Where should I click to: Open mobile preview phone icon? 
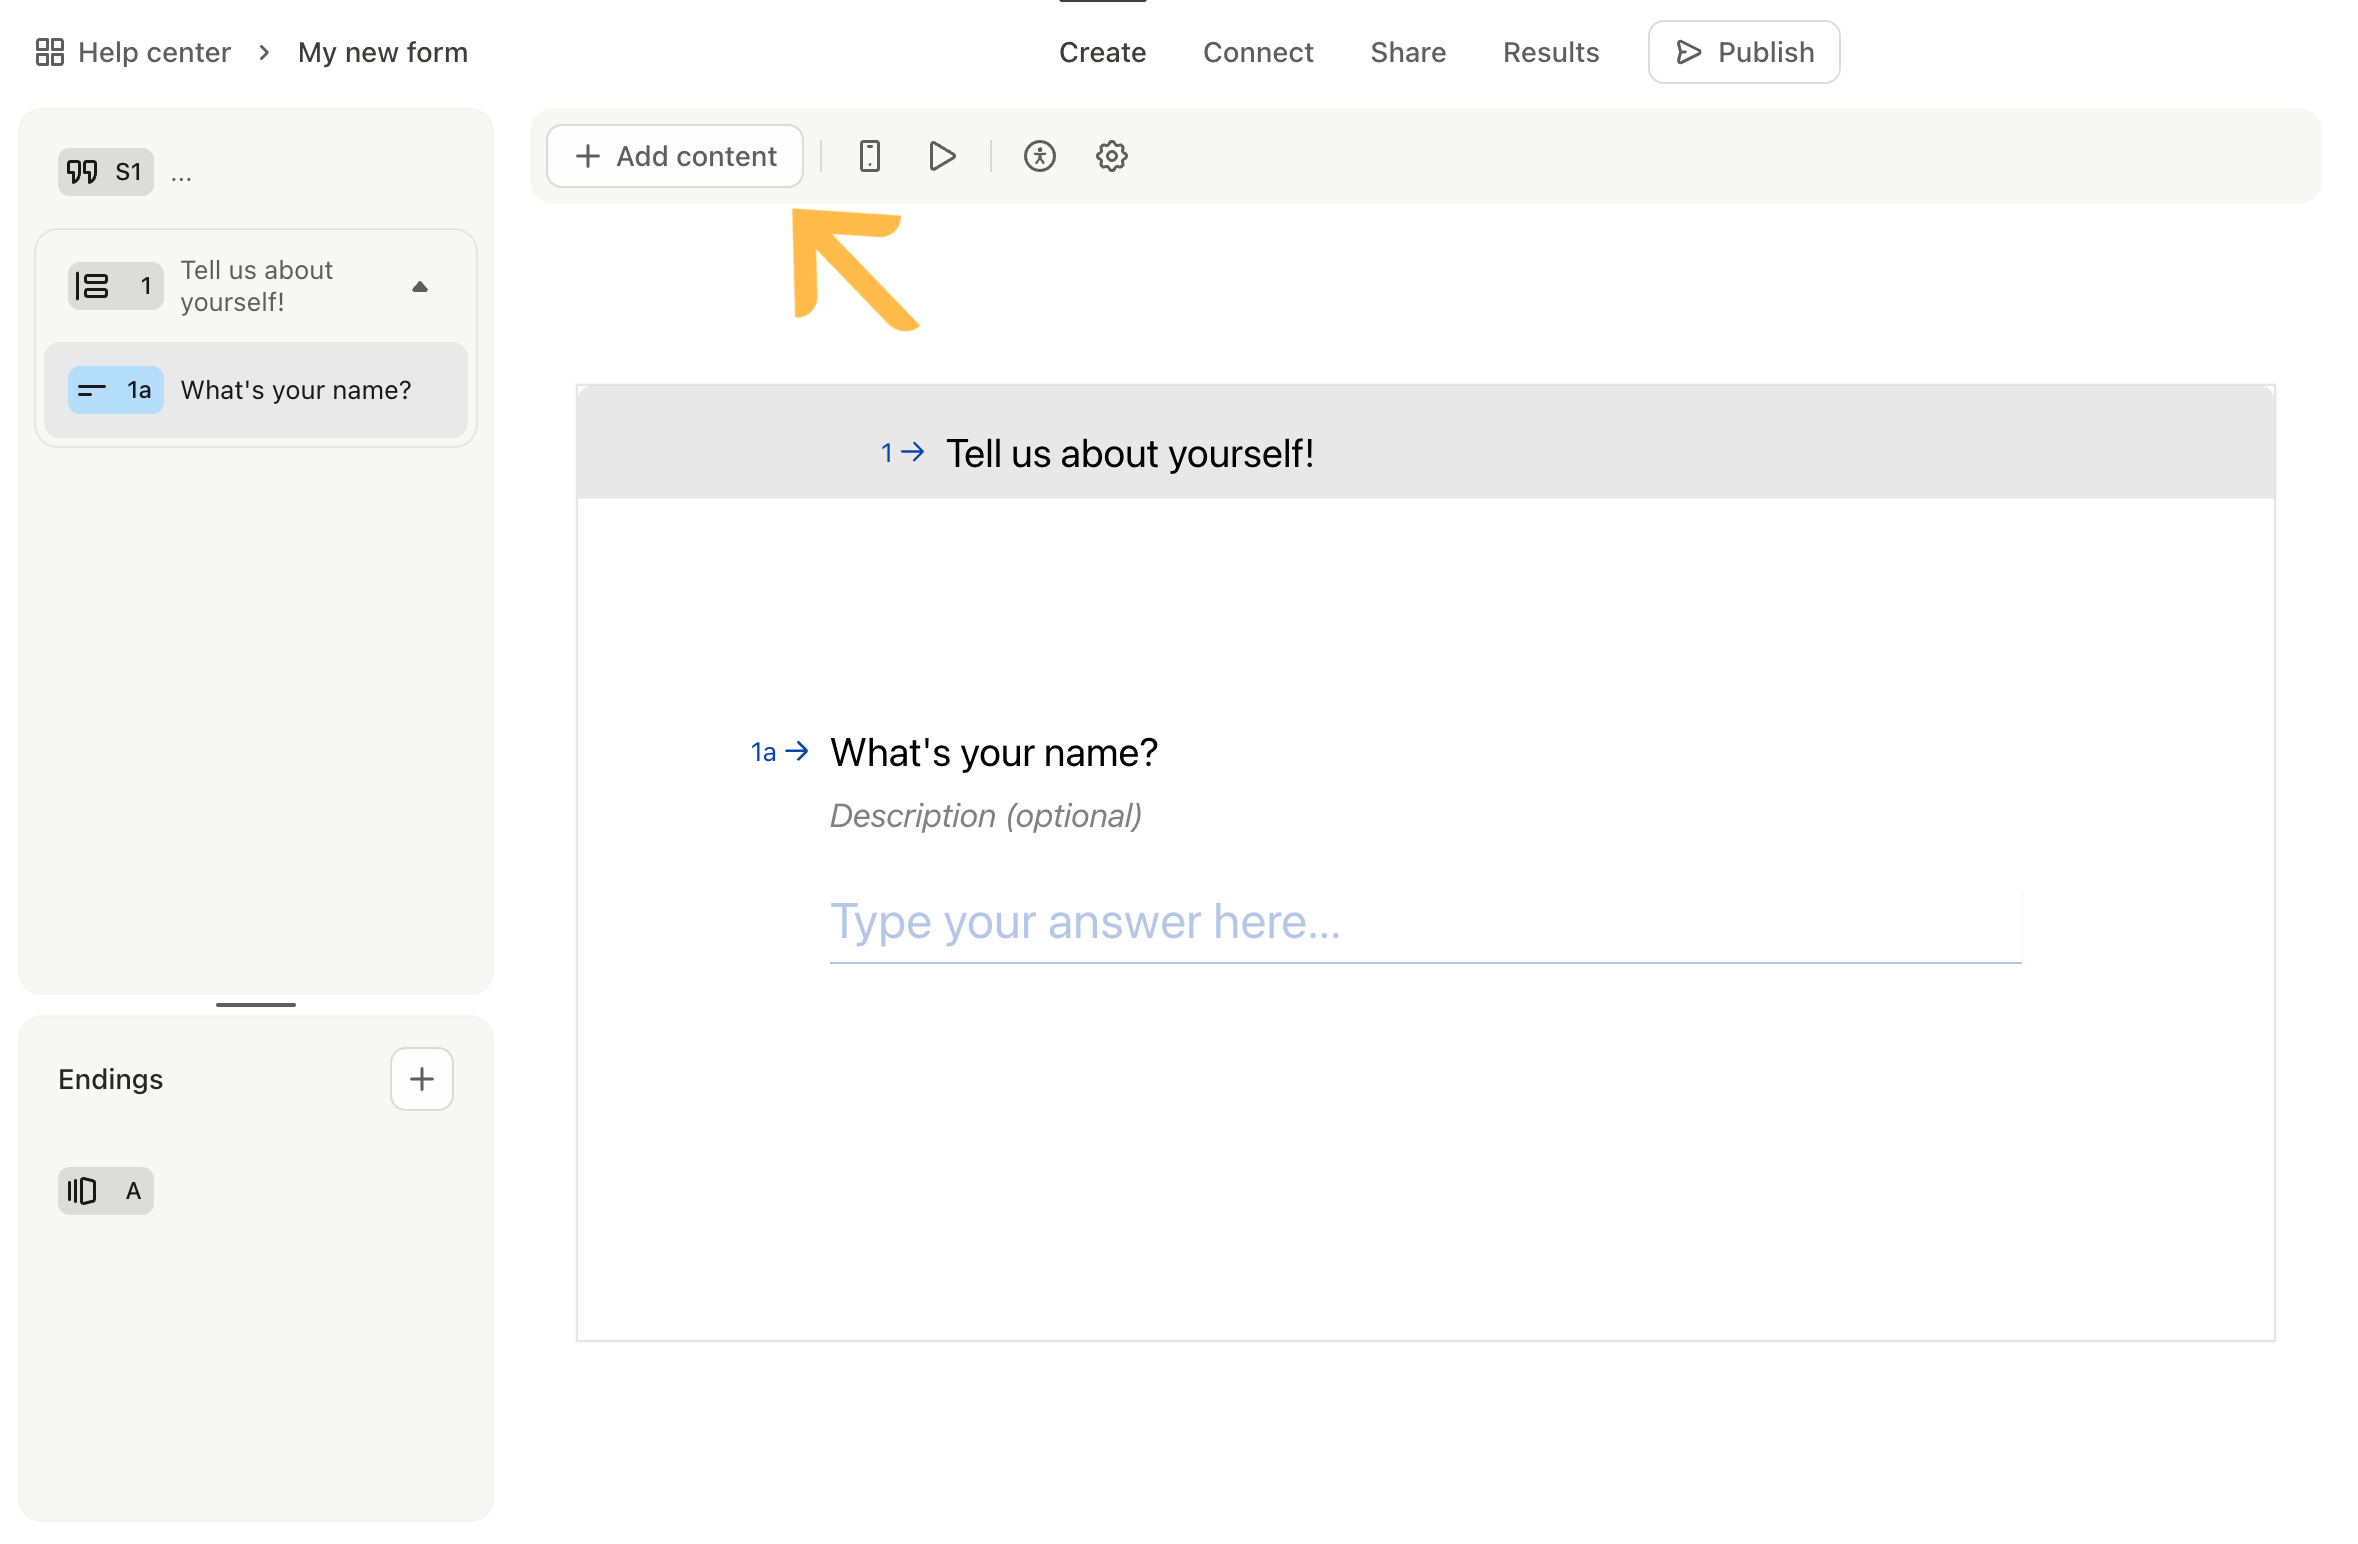point(869,156)
